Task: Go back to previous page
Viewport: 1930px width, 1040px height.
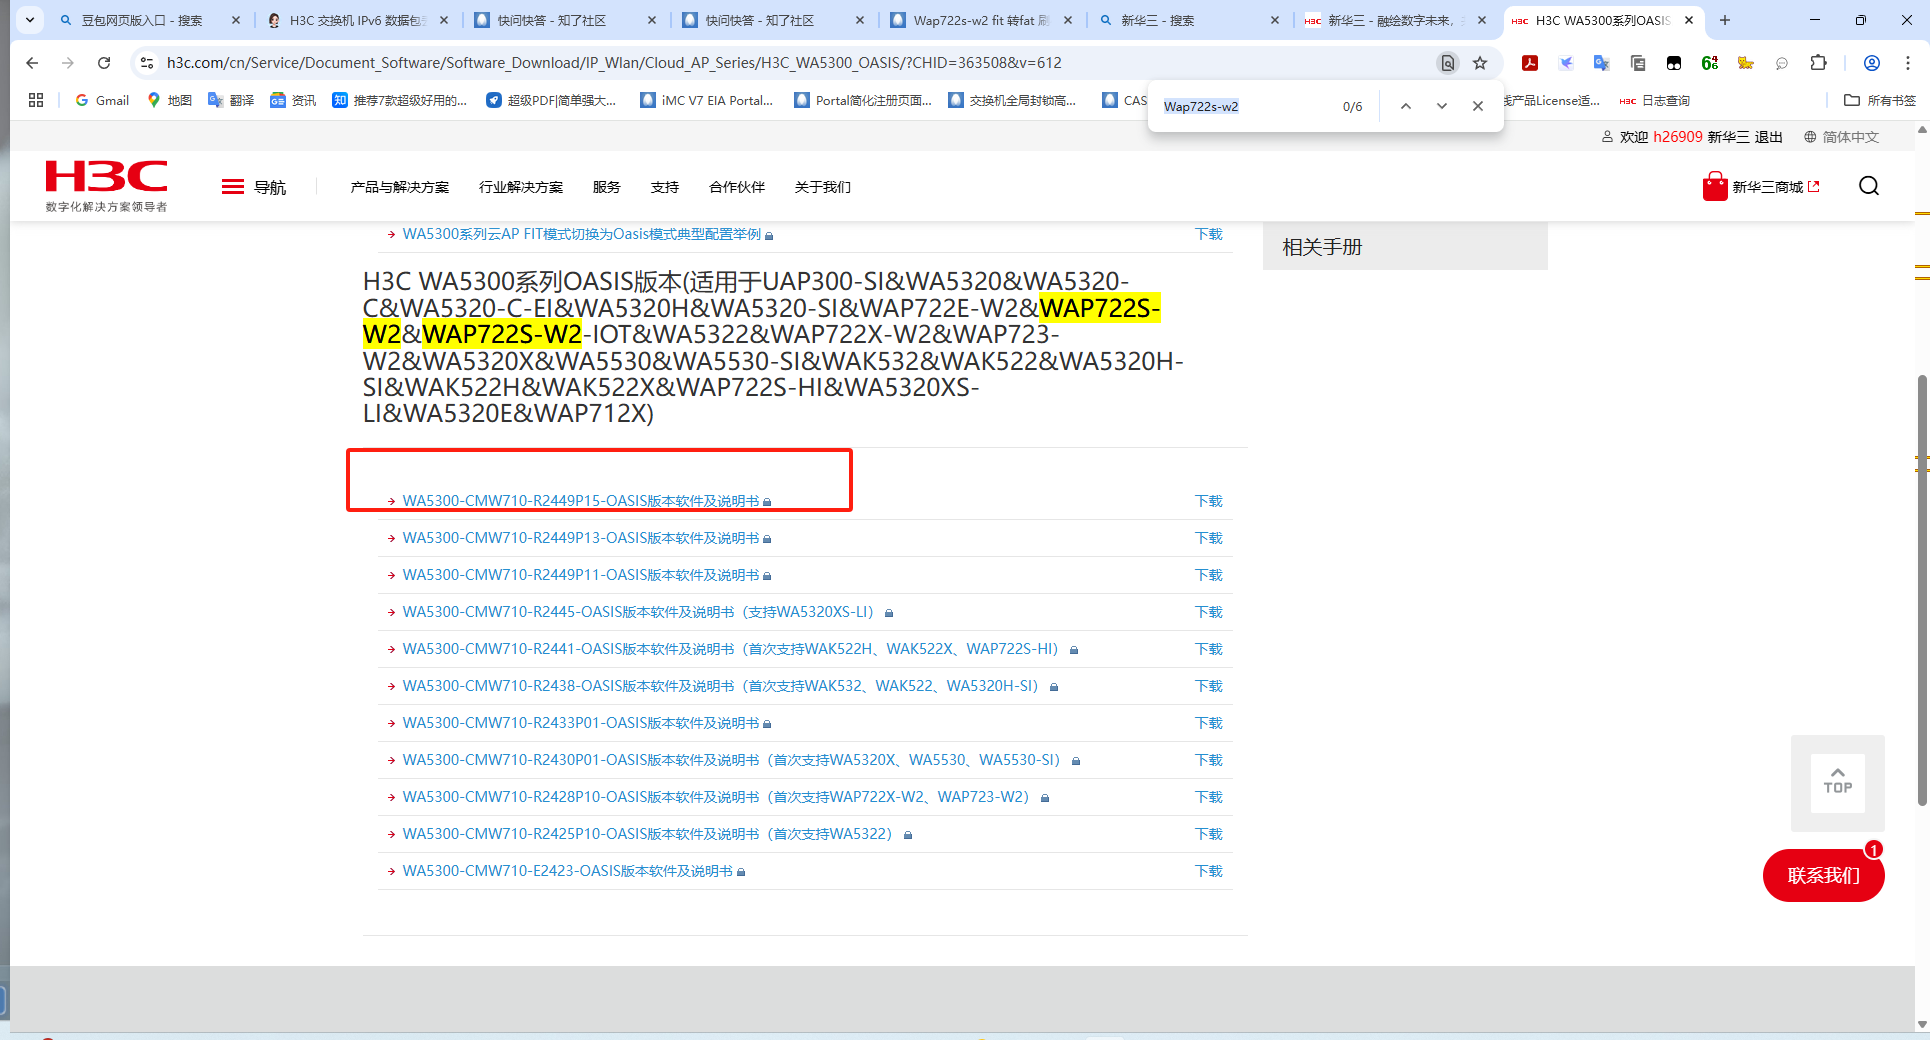Action: (32, 63)
